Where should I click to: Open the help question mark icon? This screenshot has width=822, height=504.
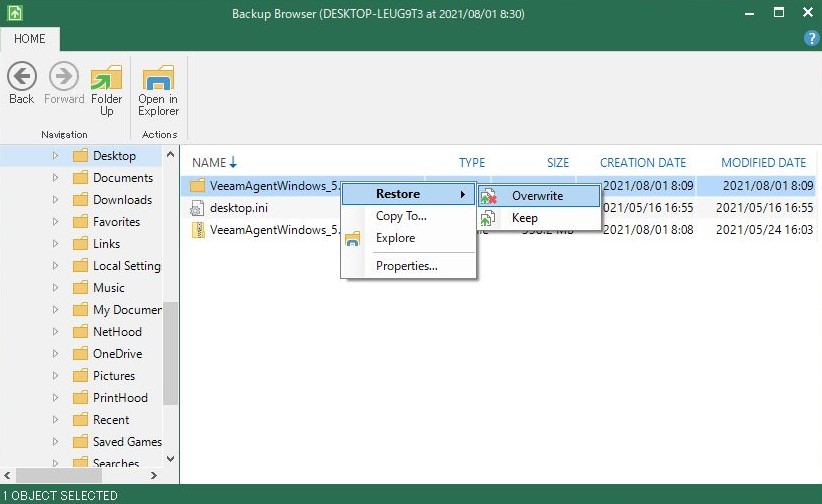tap(811, 38)
